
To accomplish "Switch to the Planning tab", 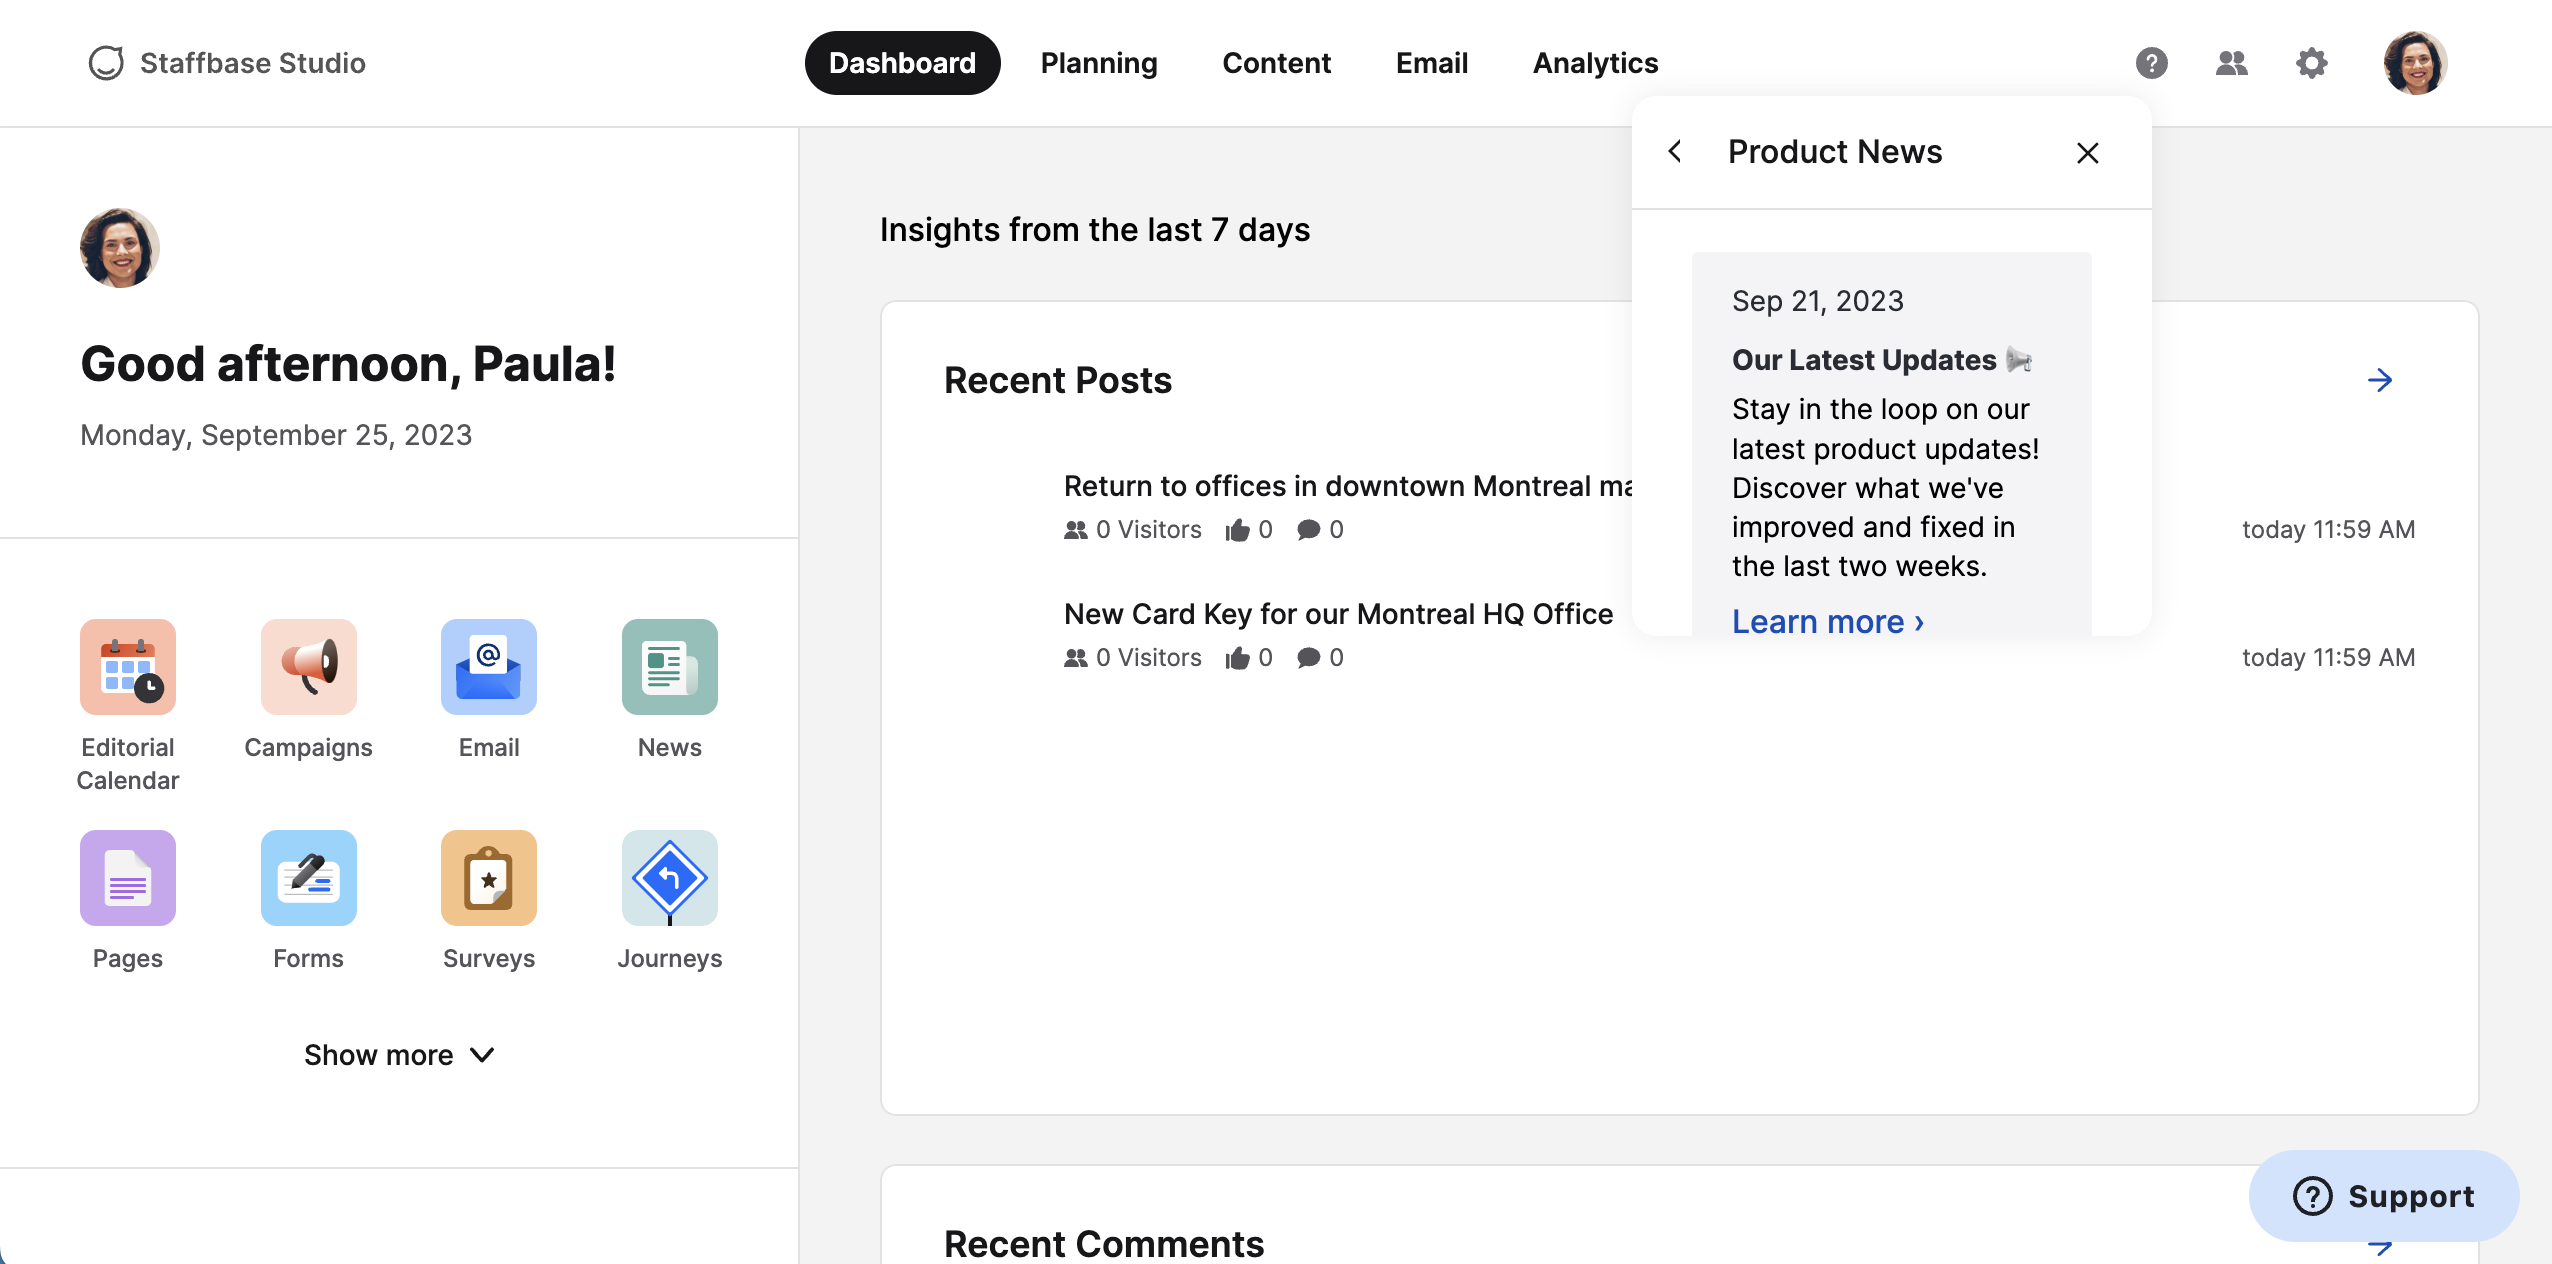I will (x=1098, y=63).
